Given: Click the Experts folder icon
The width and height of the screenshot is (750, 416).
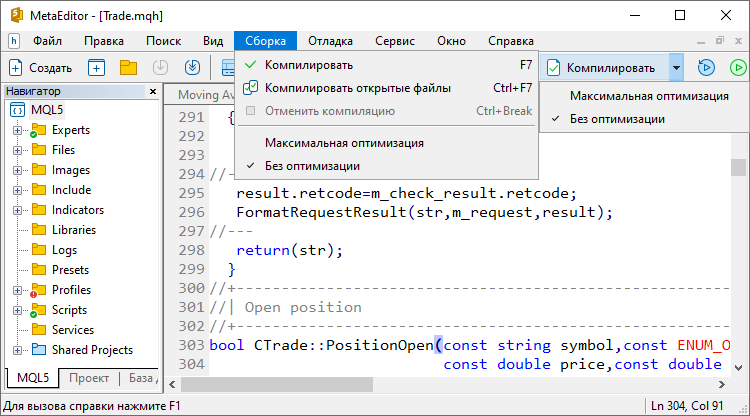Looking at the screenshot, I should 38,130.
